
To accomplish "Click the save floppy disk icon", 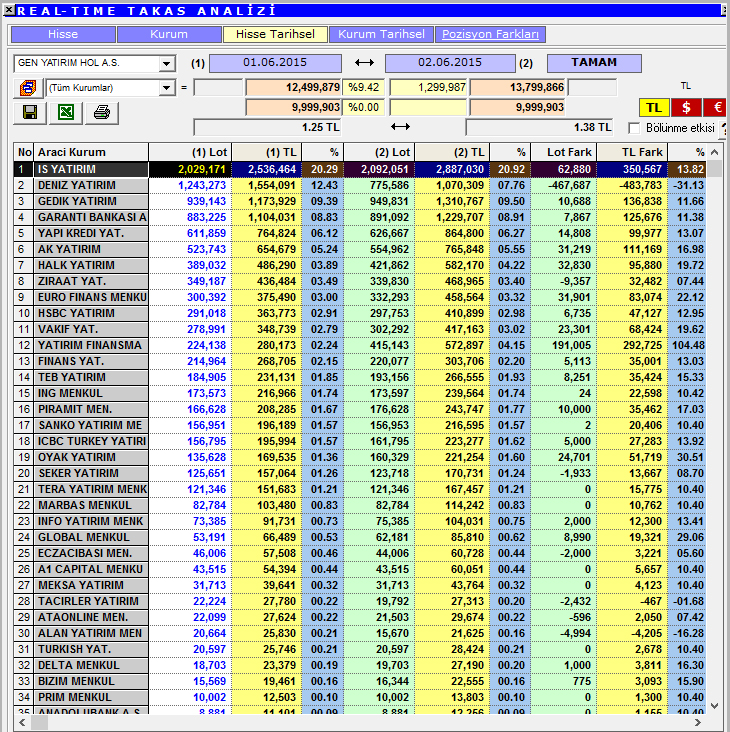I will 30,113.
